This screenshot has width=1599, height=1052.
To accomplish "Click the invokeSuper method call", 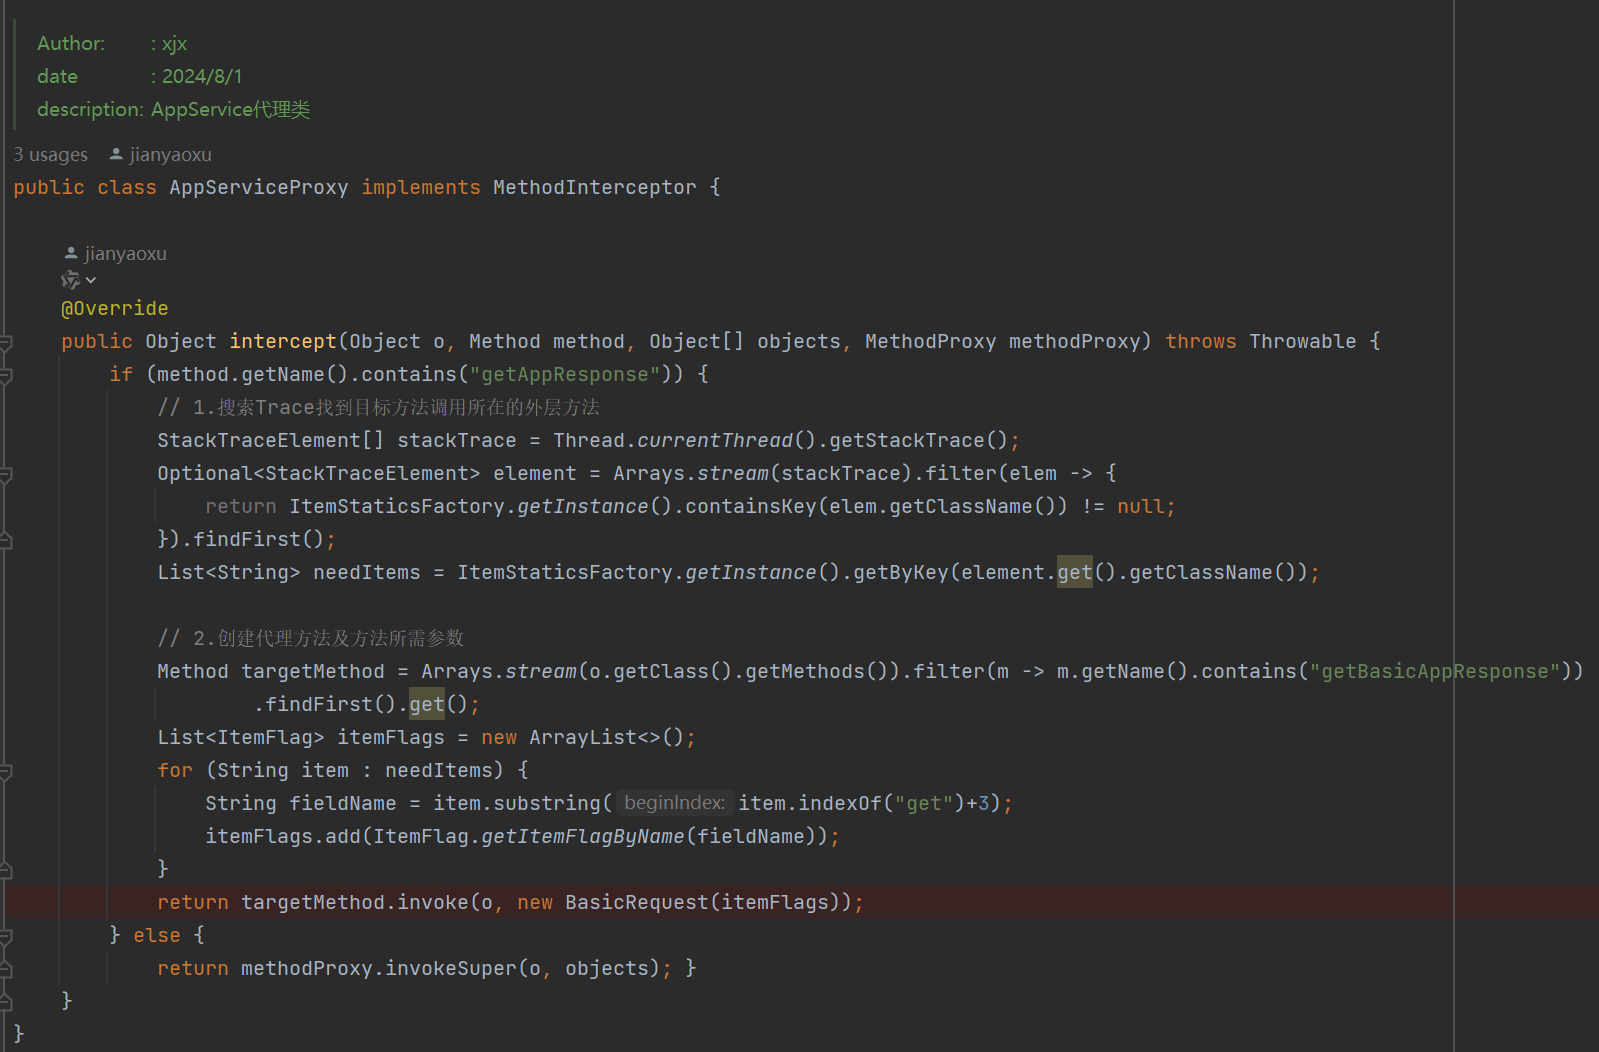I will pyautogui.click(x=451, y=968).
